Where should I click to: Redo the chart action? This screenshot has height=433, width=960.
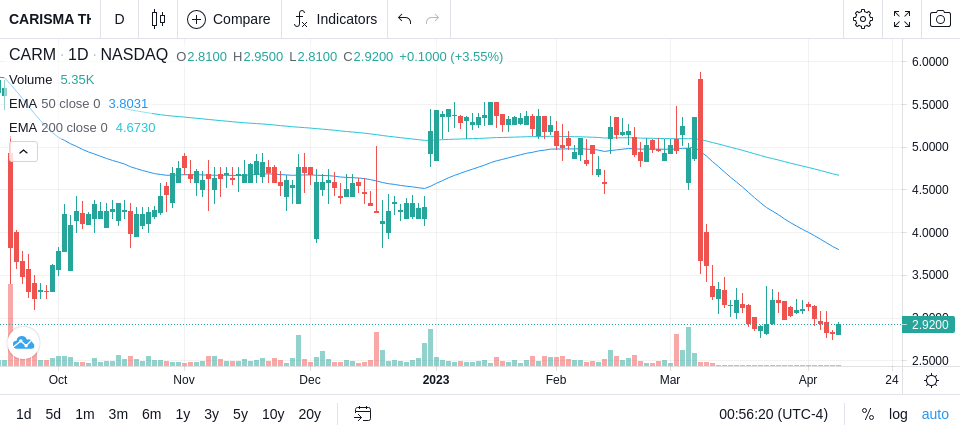pos(433,19)
